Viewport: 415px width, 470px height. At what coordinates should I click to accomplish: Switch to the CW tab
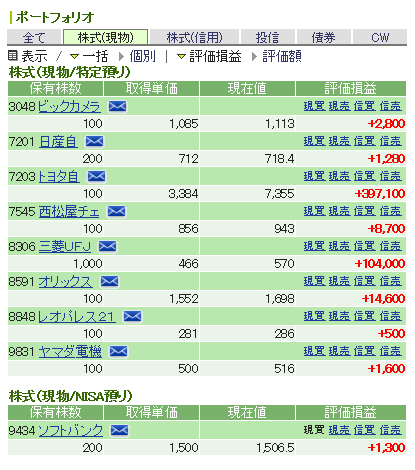point(380,37)
